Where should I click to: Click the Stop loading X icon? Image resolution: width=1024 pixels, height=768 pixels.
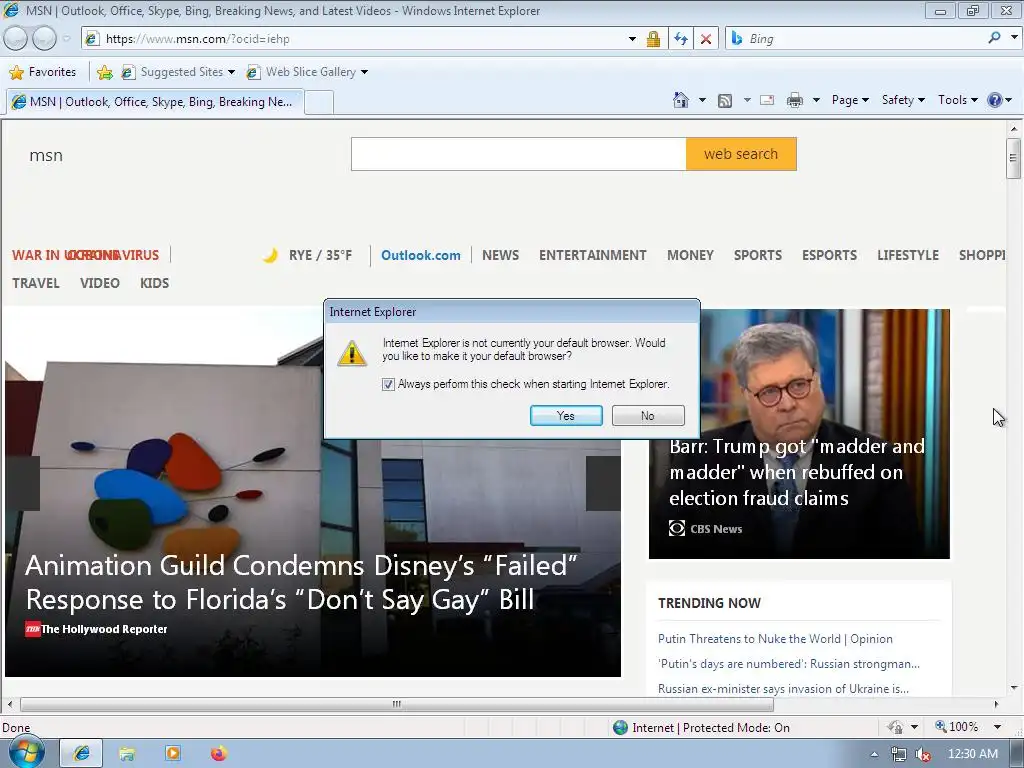point(706,39)
